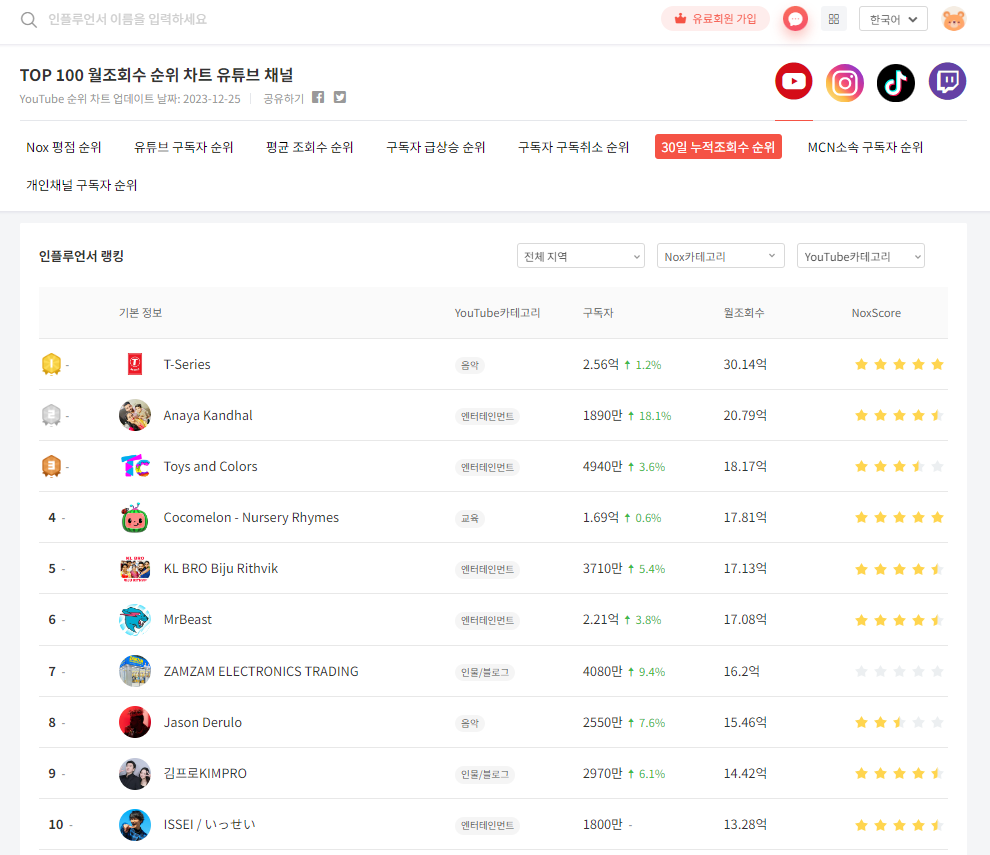The height and width of the screenshot is (855, 990).
Task: Select the Nox 평점 순위 tab
Action: point(64,147)
